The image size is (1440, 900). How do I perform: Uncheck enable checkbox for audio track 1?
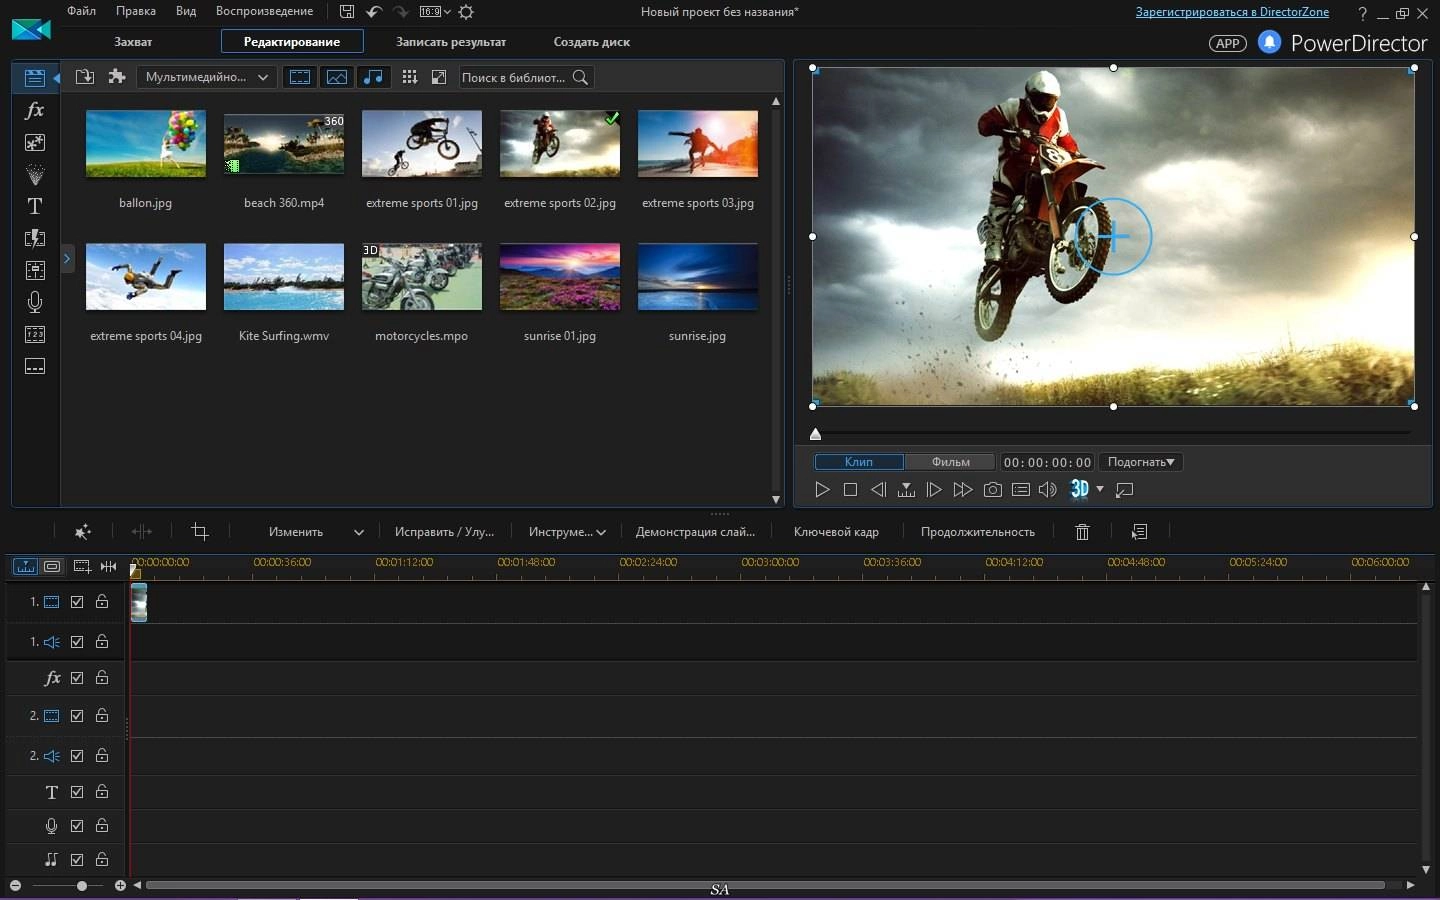click(77, 642)
